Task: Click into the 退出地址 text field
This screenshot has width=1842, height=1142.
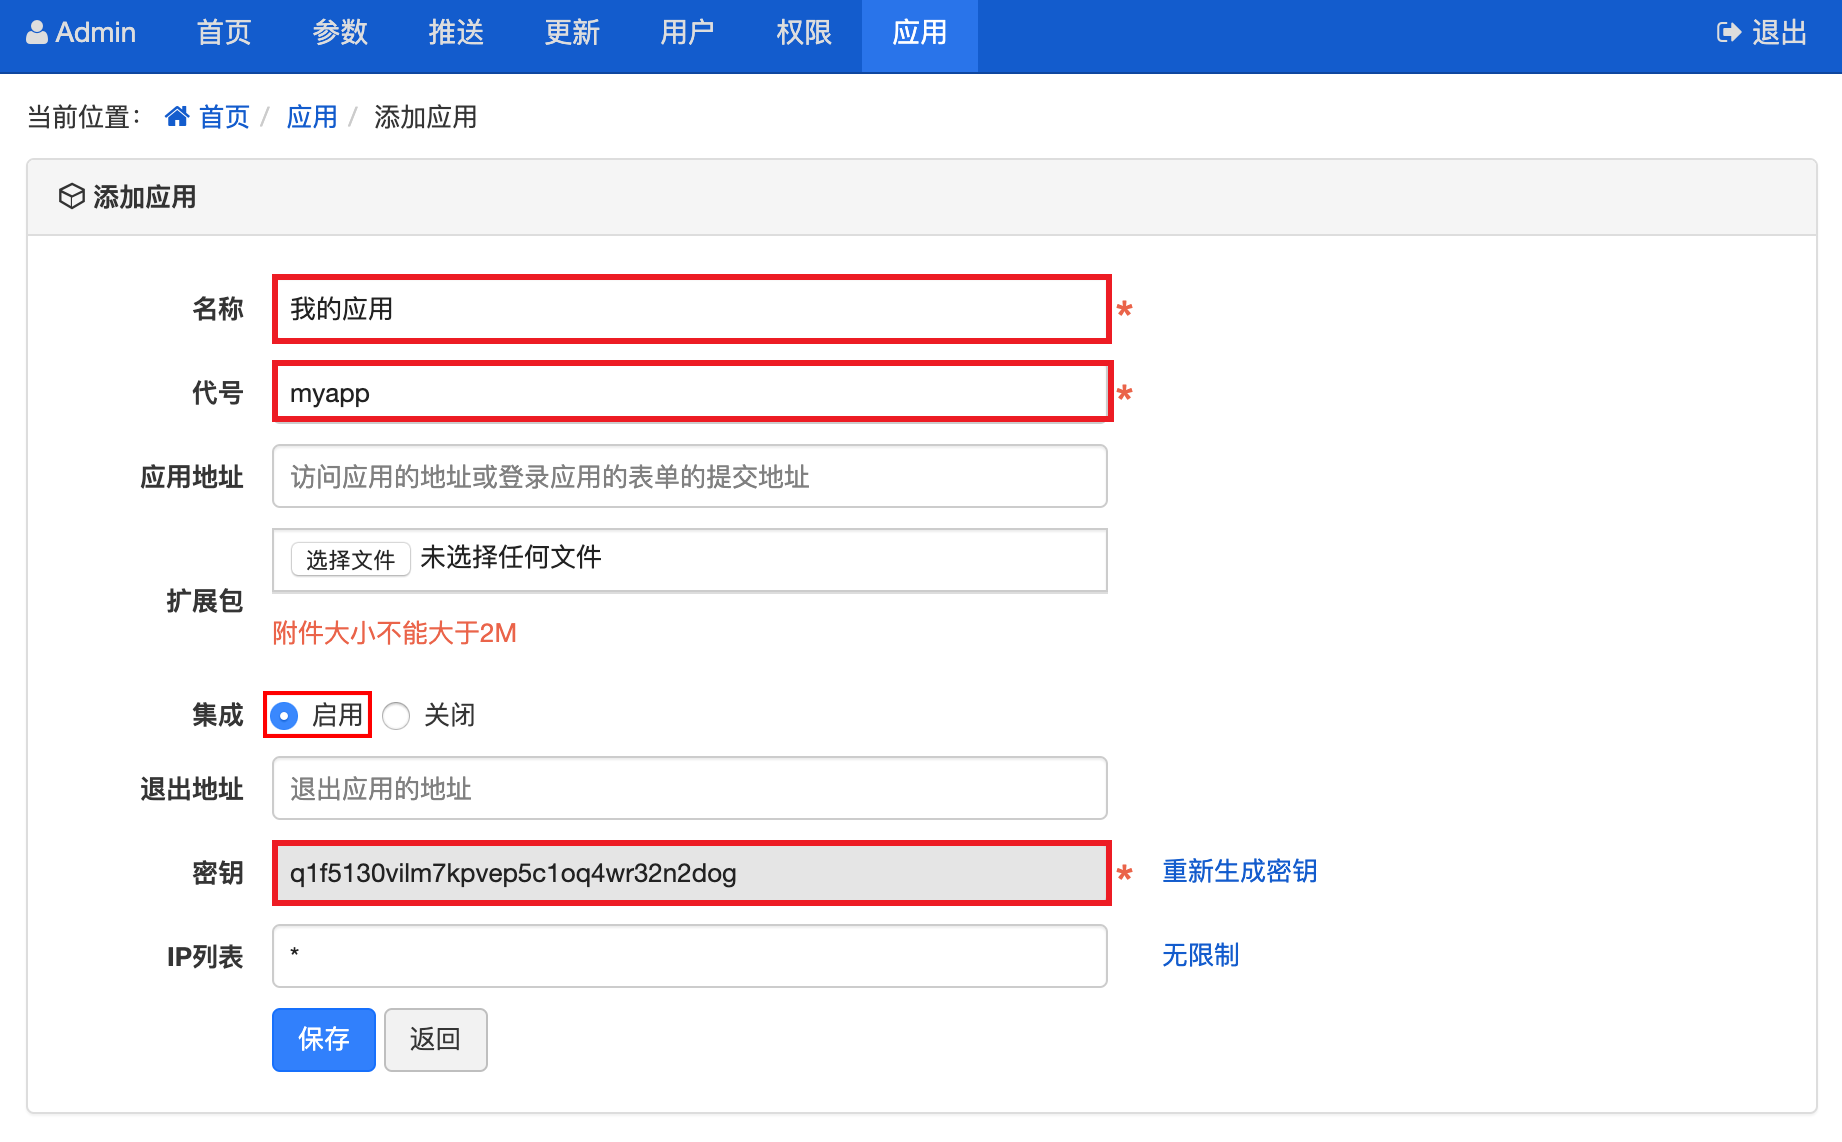Action: click(689, 788)
